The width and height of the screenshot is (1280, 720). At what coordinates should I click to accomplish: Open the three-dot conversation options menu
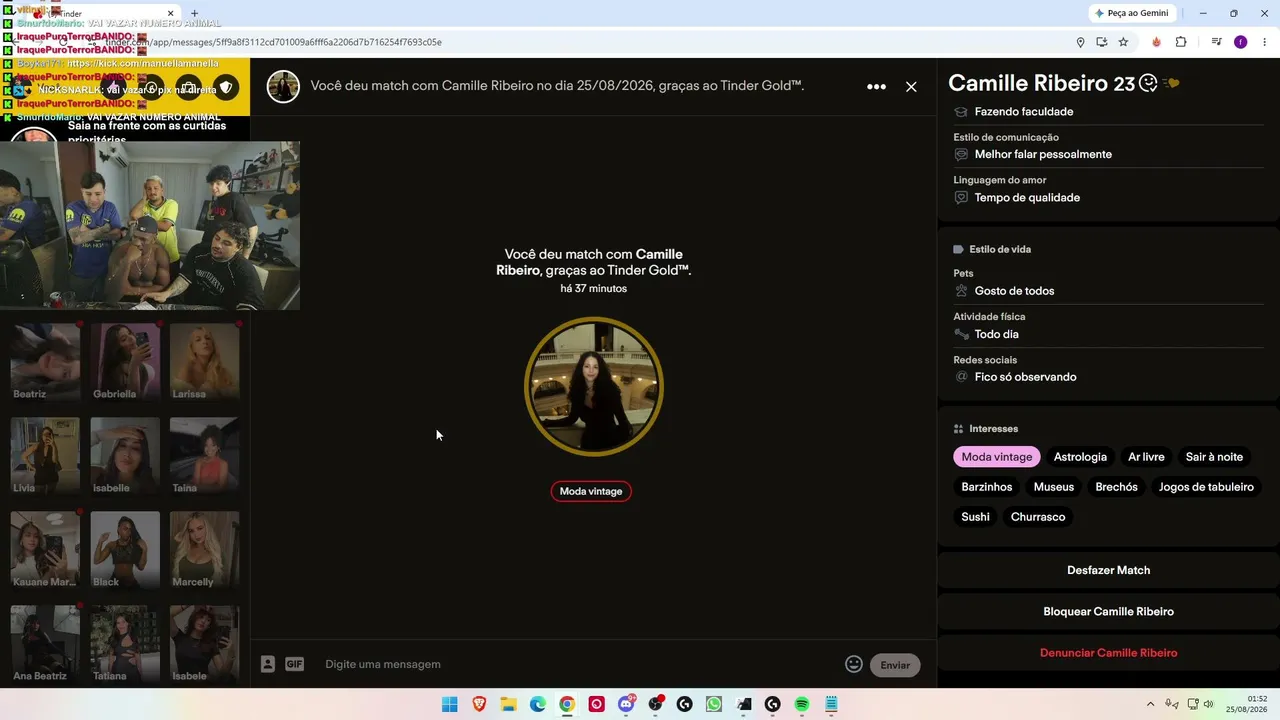pos(876,87)
